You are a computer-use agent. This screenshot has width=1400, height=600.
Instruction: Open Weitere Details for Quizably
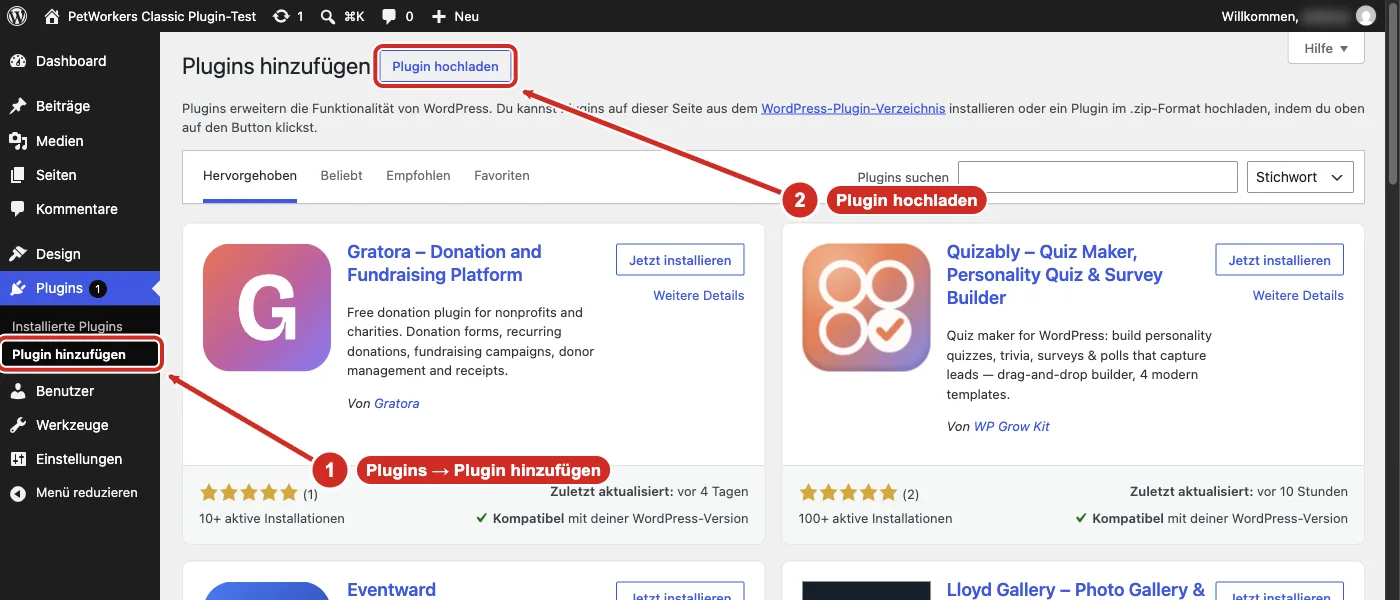[x=1298, y=296]
